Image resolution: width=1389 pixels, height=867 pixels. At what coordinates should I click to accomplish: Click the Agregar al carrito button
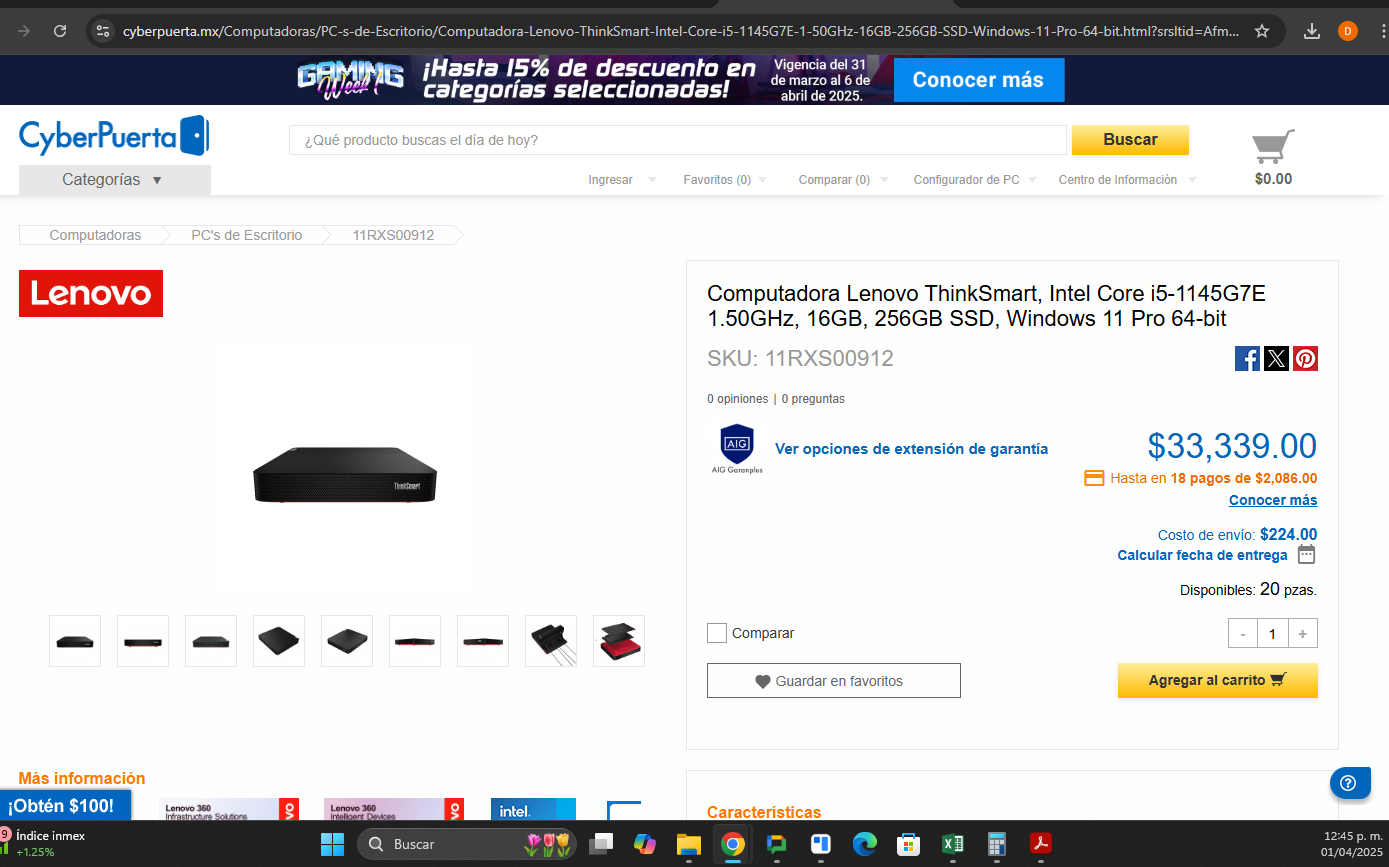1217,680
